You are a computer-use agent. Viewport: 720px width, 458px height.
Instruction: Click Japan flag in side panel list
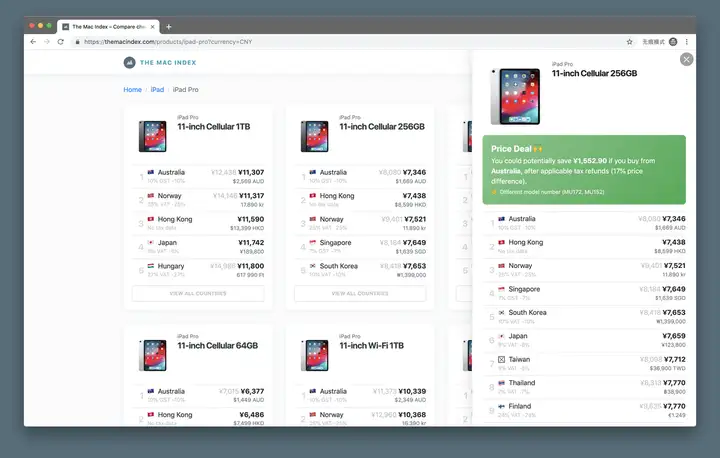[501, 336]
